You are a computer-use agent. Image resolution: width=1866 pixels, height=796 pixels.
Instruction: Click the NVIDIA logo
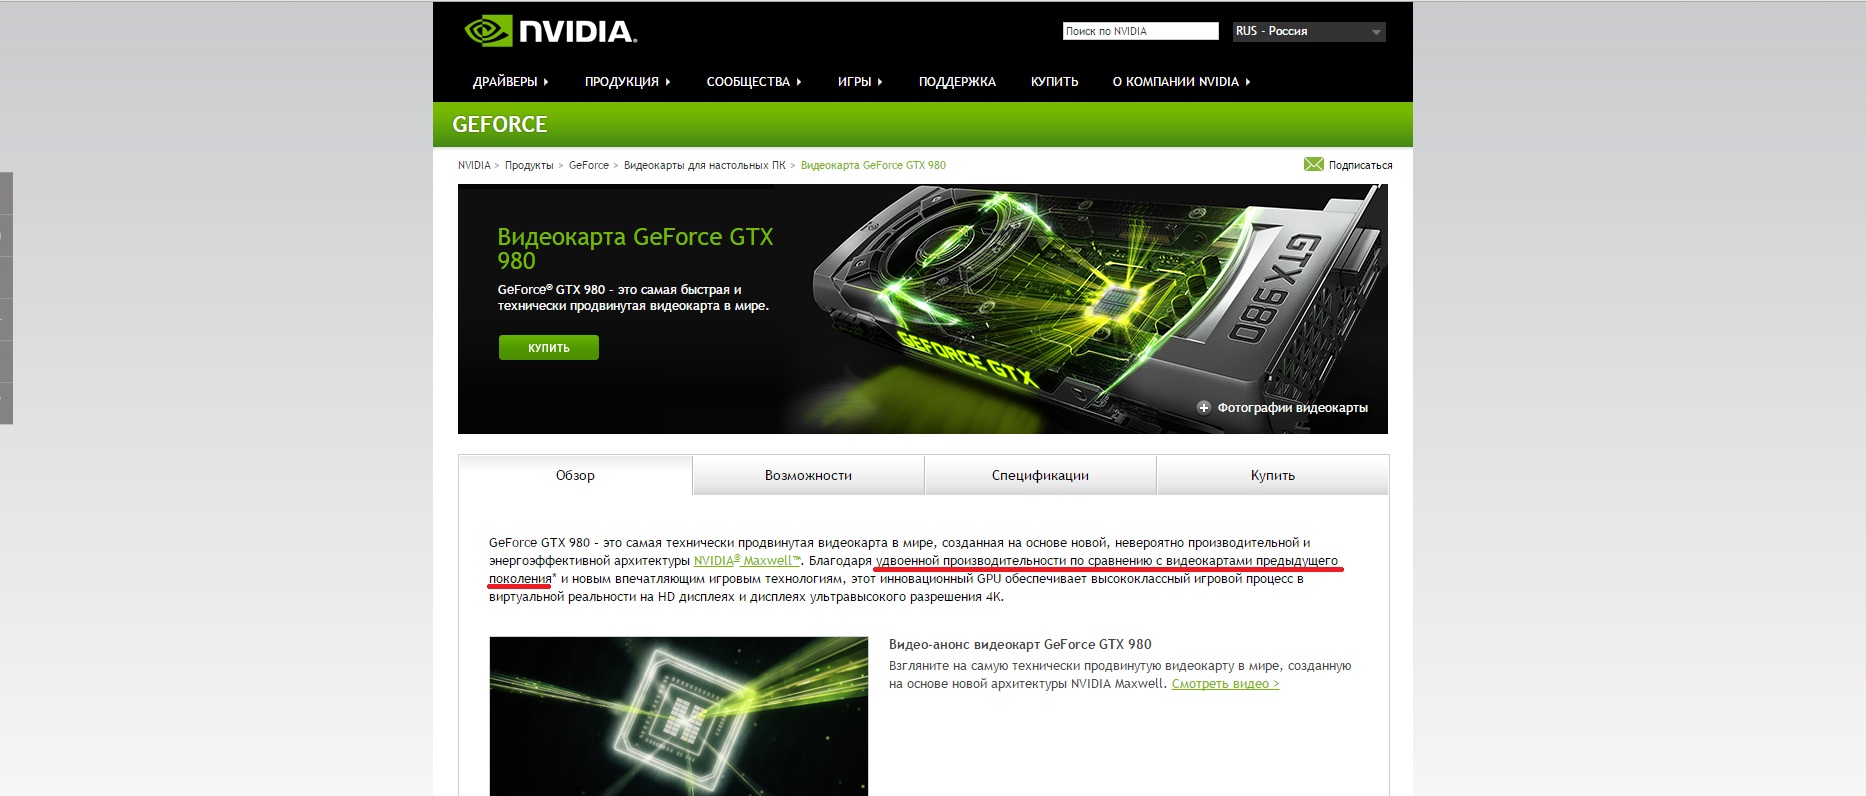coord(550,31)
